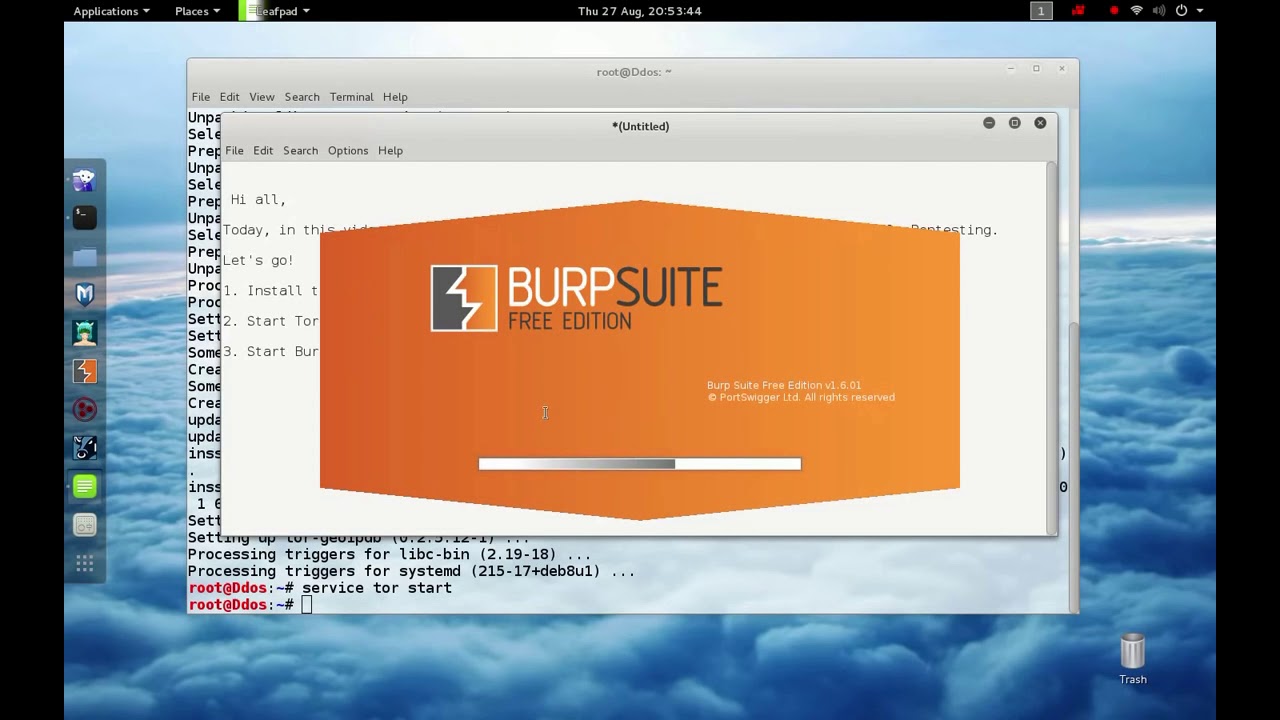Click the Wi-Fi status icon in top bar

point(1137,11)
